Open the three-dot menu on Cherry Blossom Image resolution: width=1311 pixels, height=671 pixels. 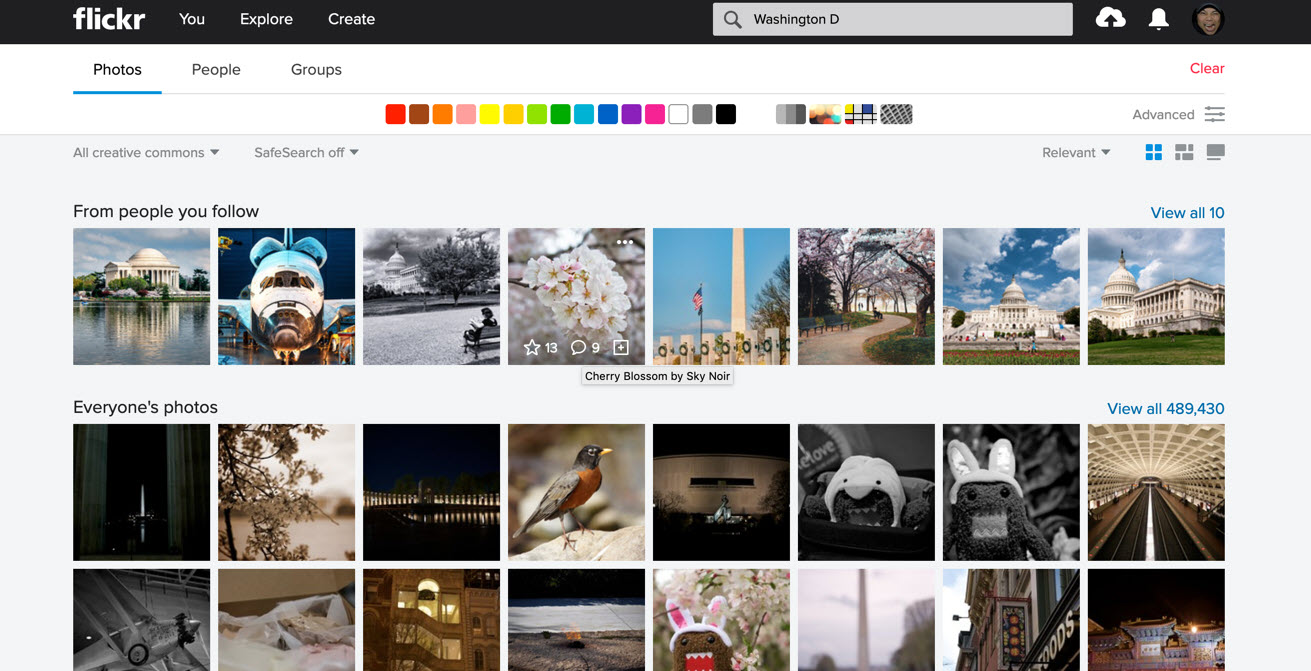625,242
